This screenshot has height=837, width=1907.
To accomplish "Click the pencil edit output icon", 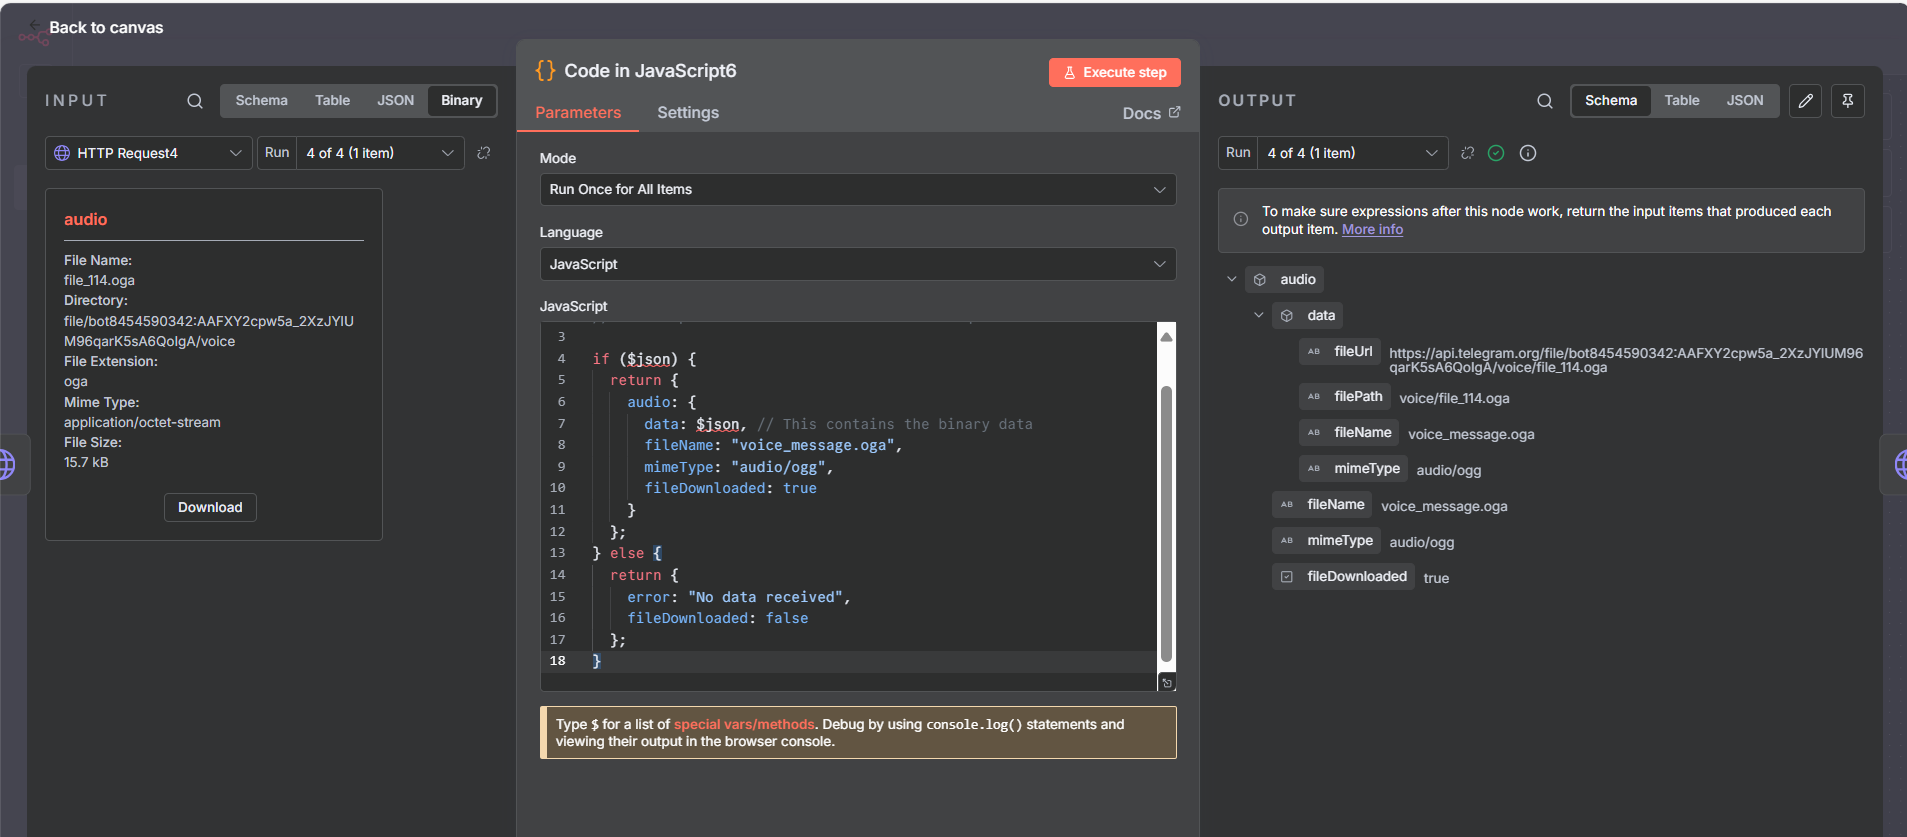I will coord(1805,101).
